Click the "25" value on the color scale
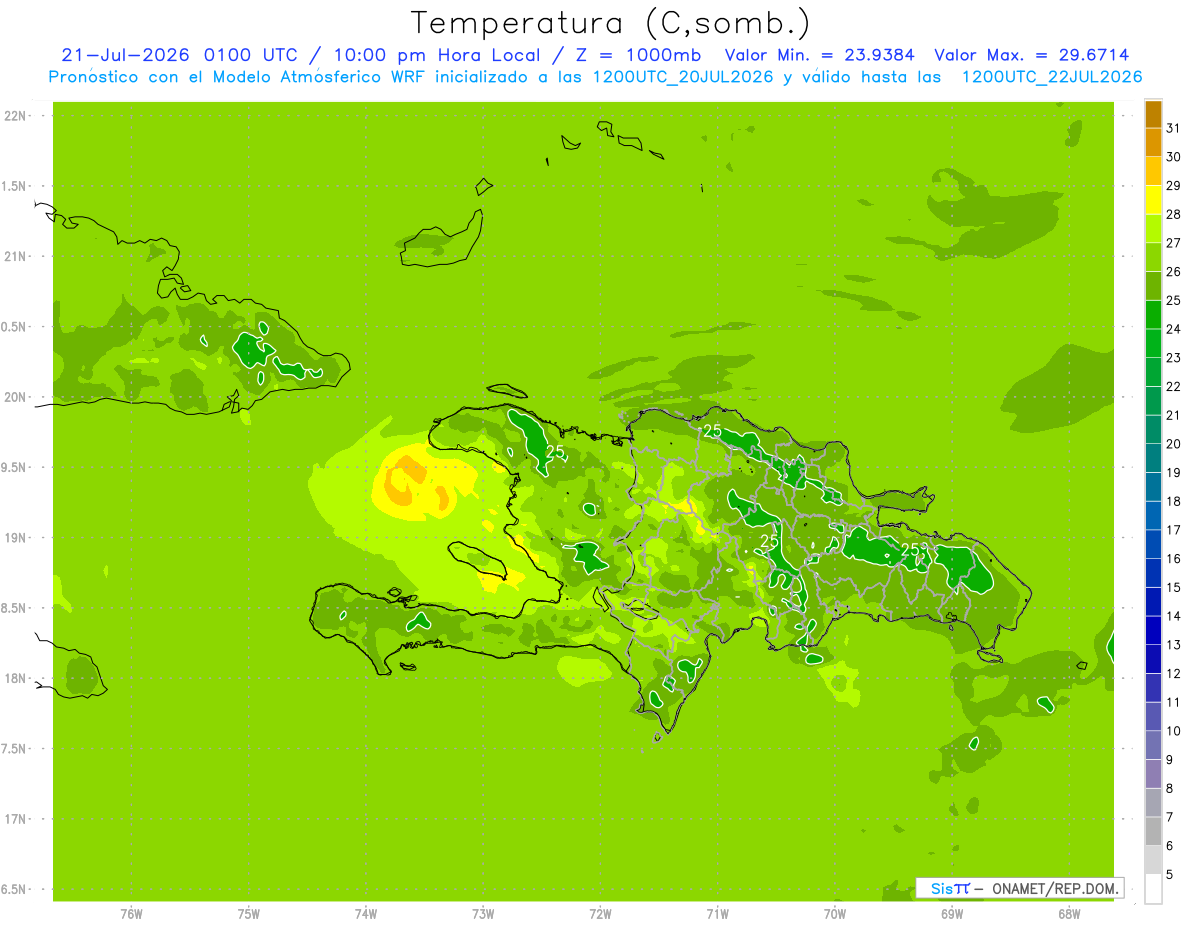 tap(1174, 300)
